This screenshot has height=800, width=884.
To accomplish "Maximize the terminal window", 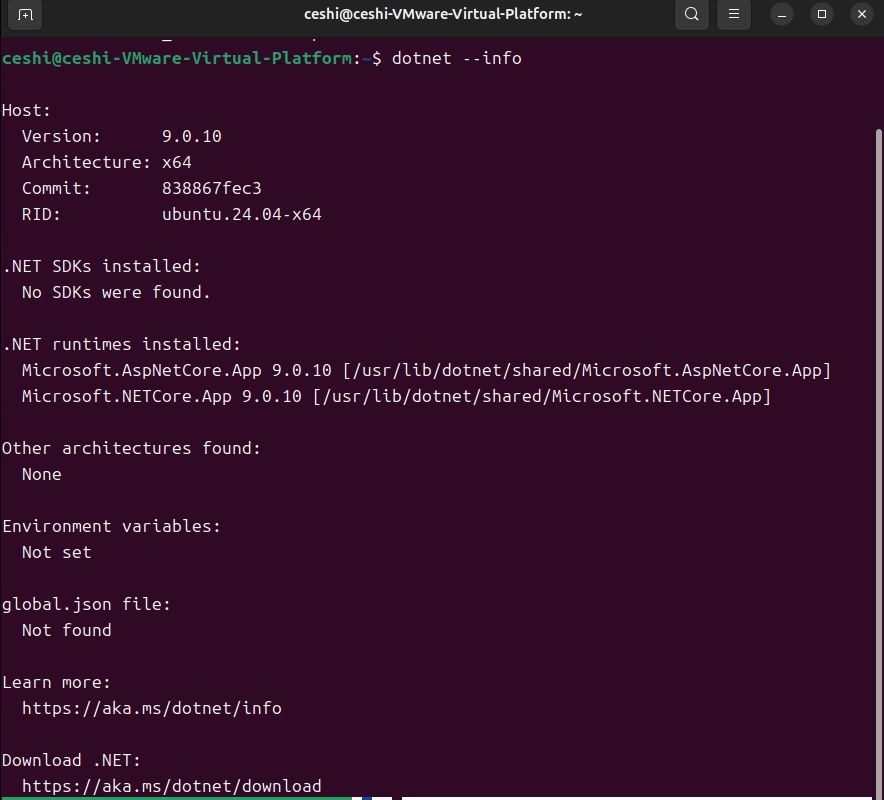I will click(x=822, y=15).
